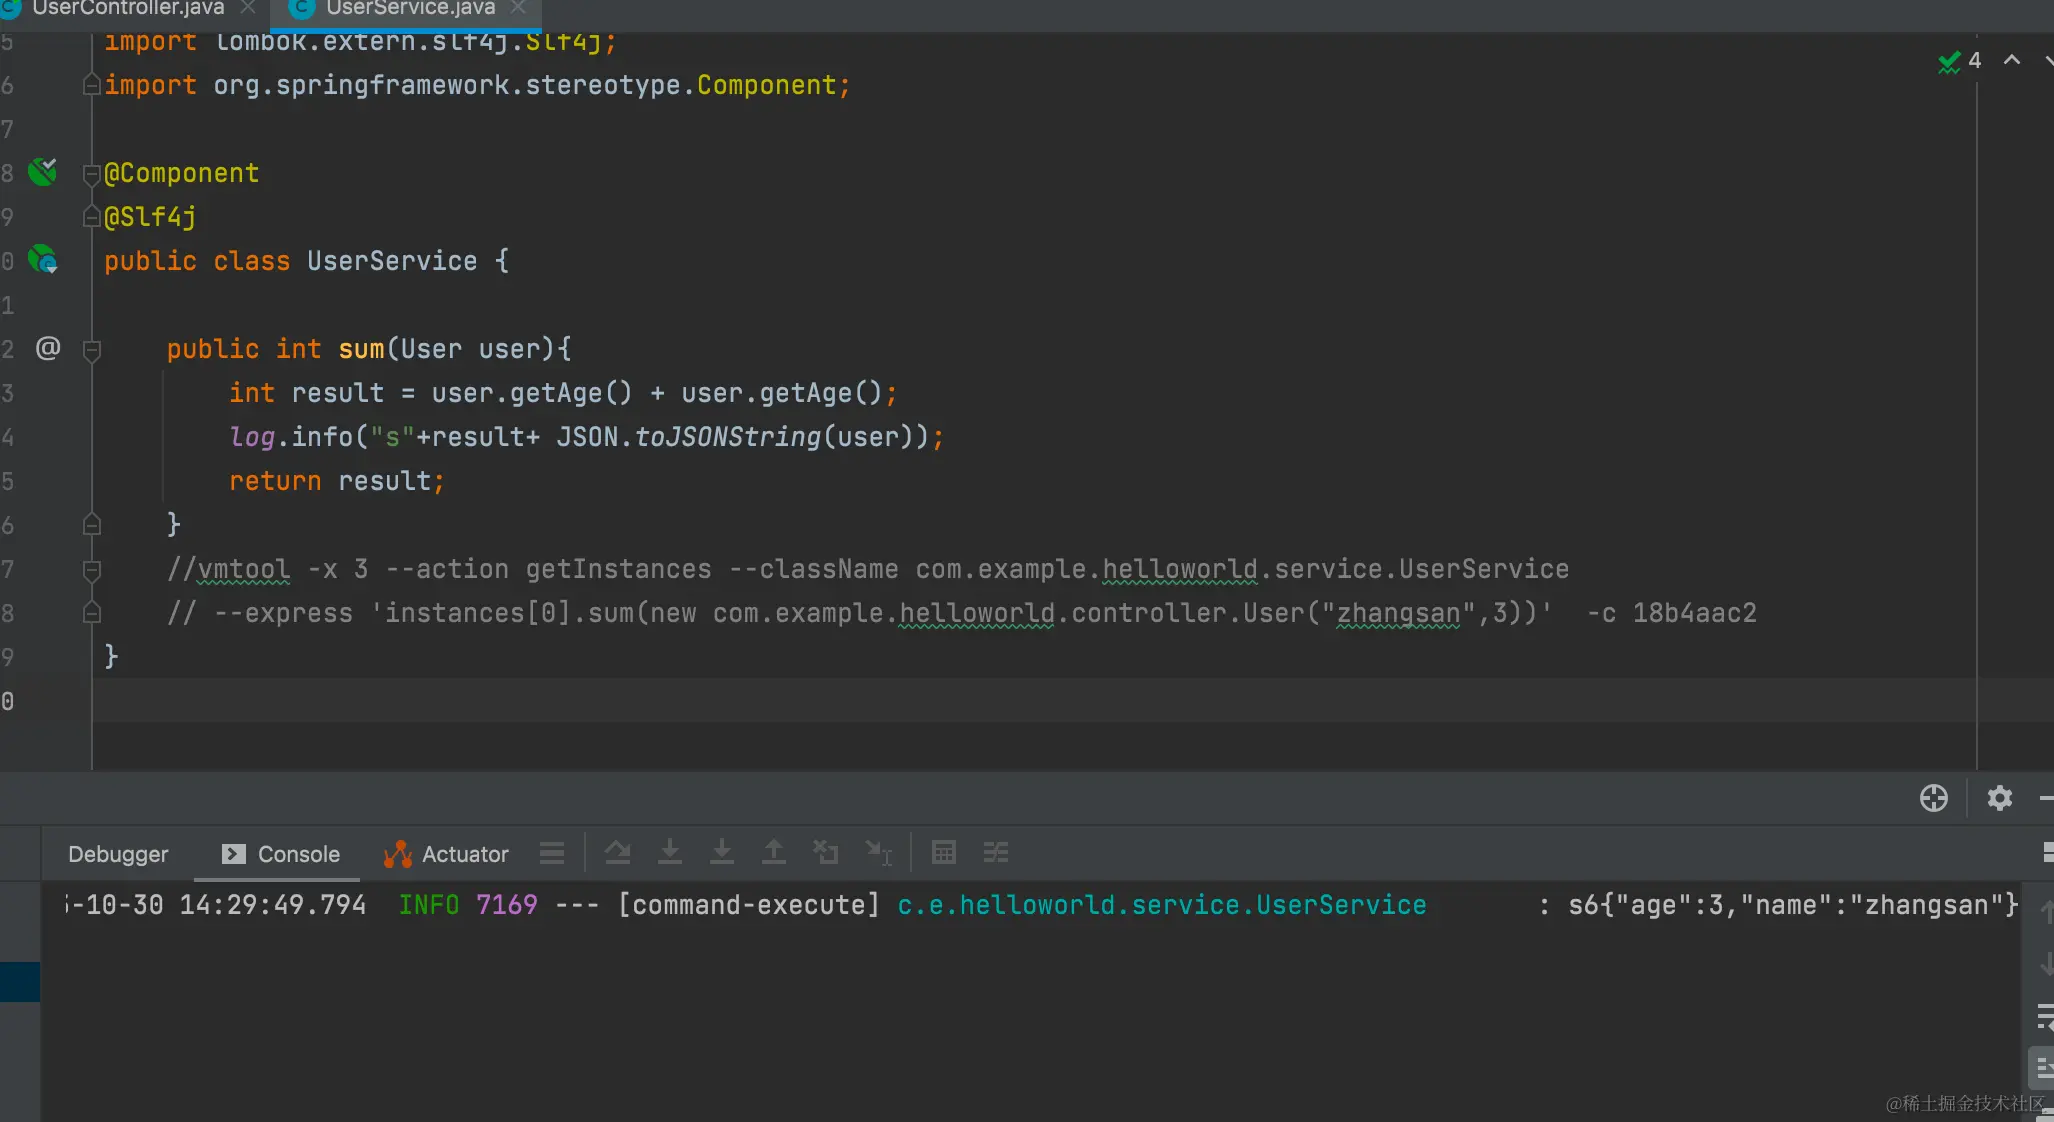Click the Step Over debugger icon
Image resolution: width=2054 pixels, height=1122 pixels.
(618, 853)
